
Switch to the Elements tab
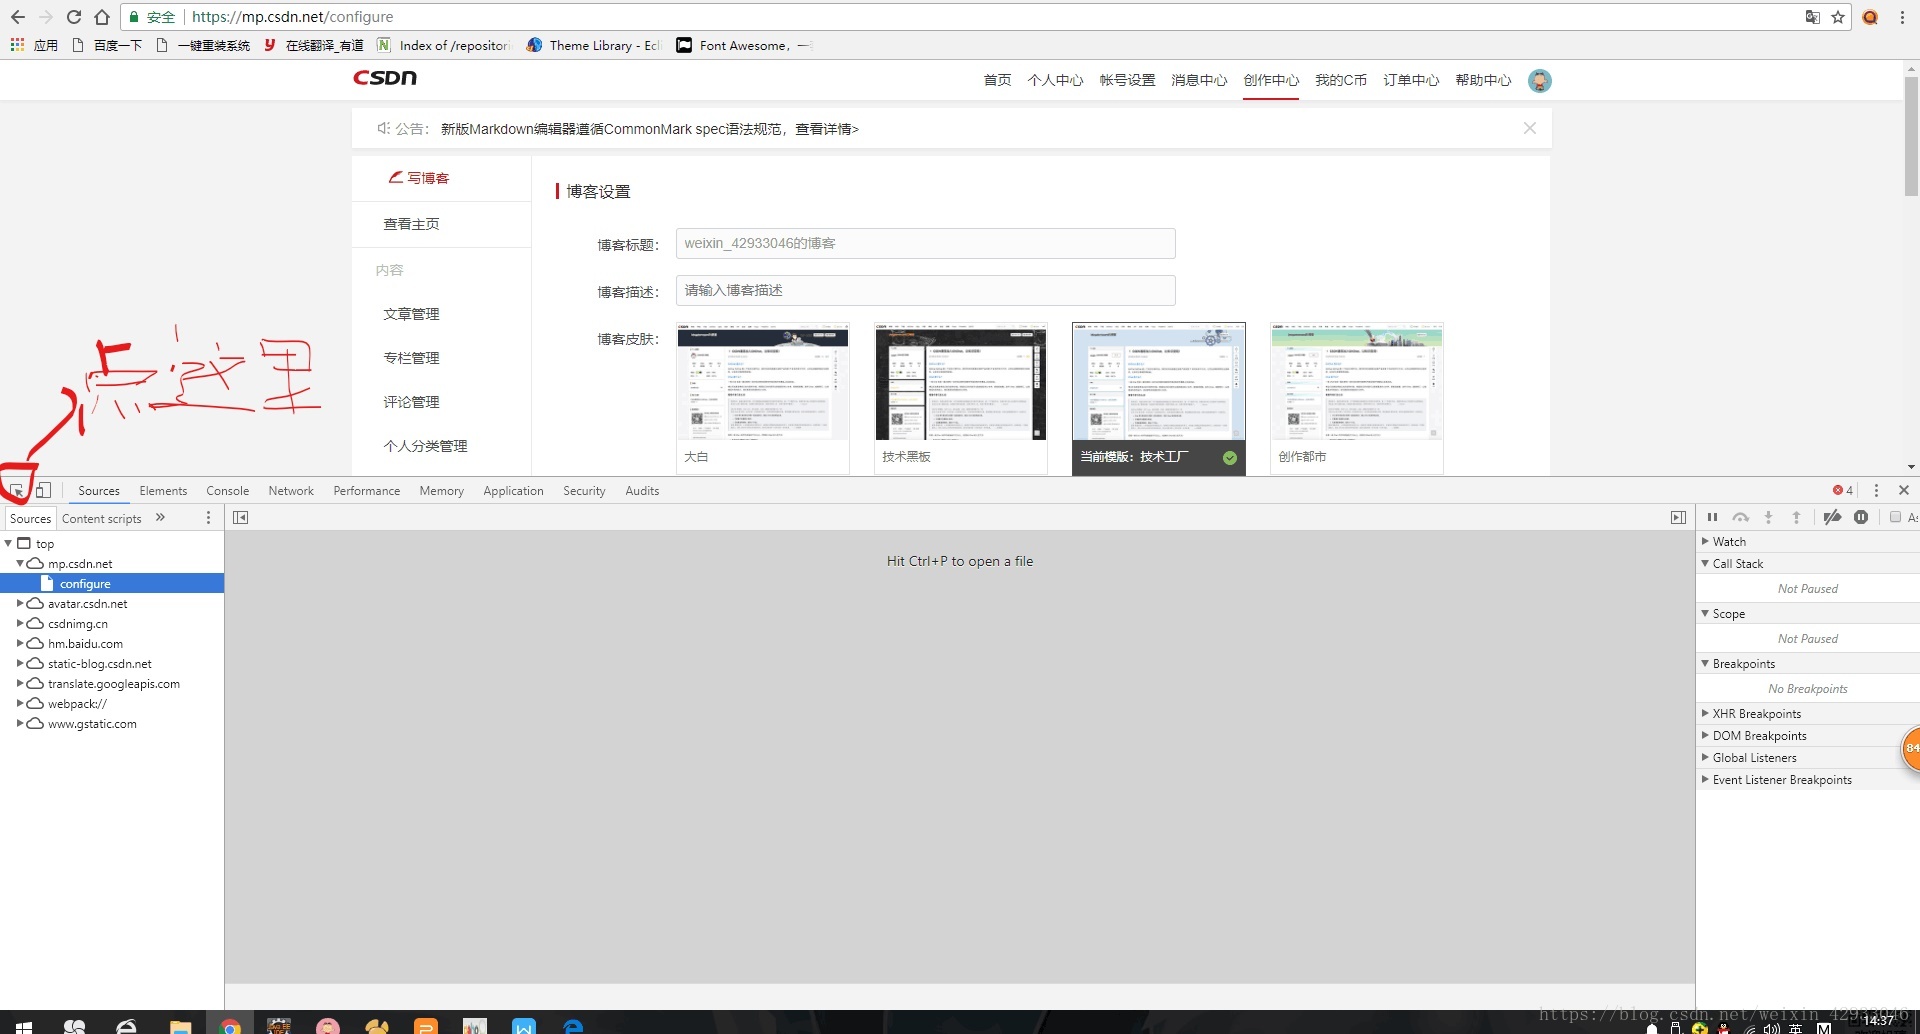163,491
